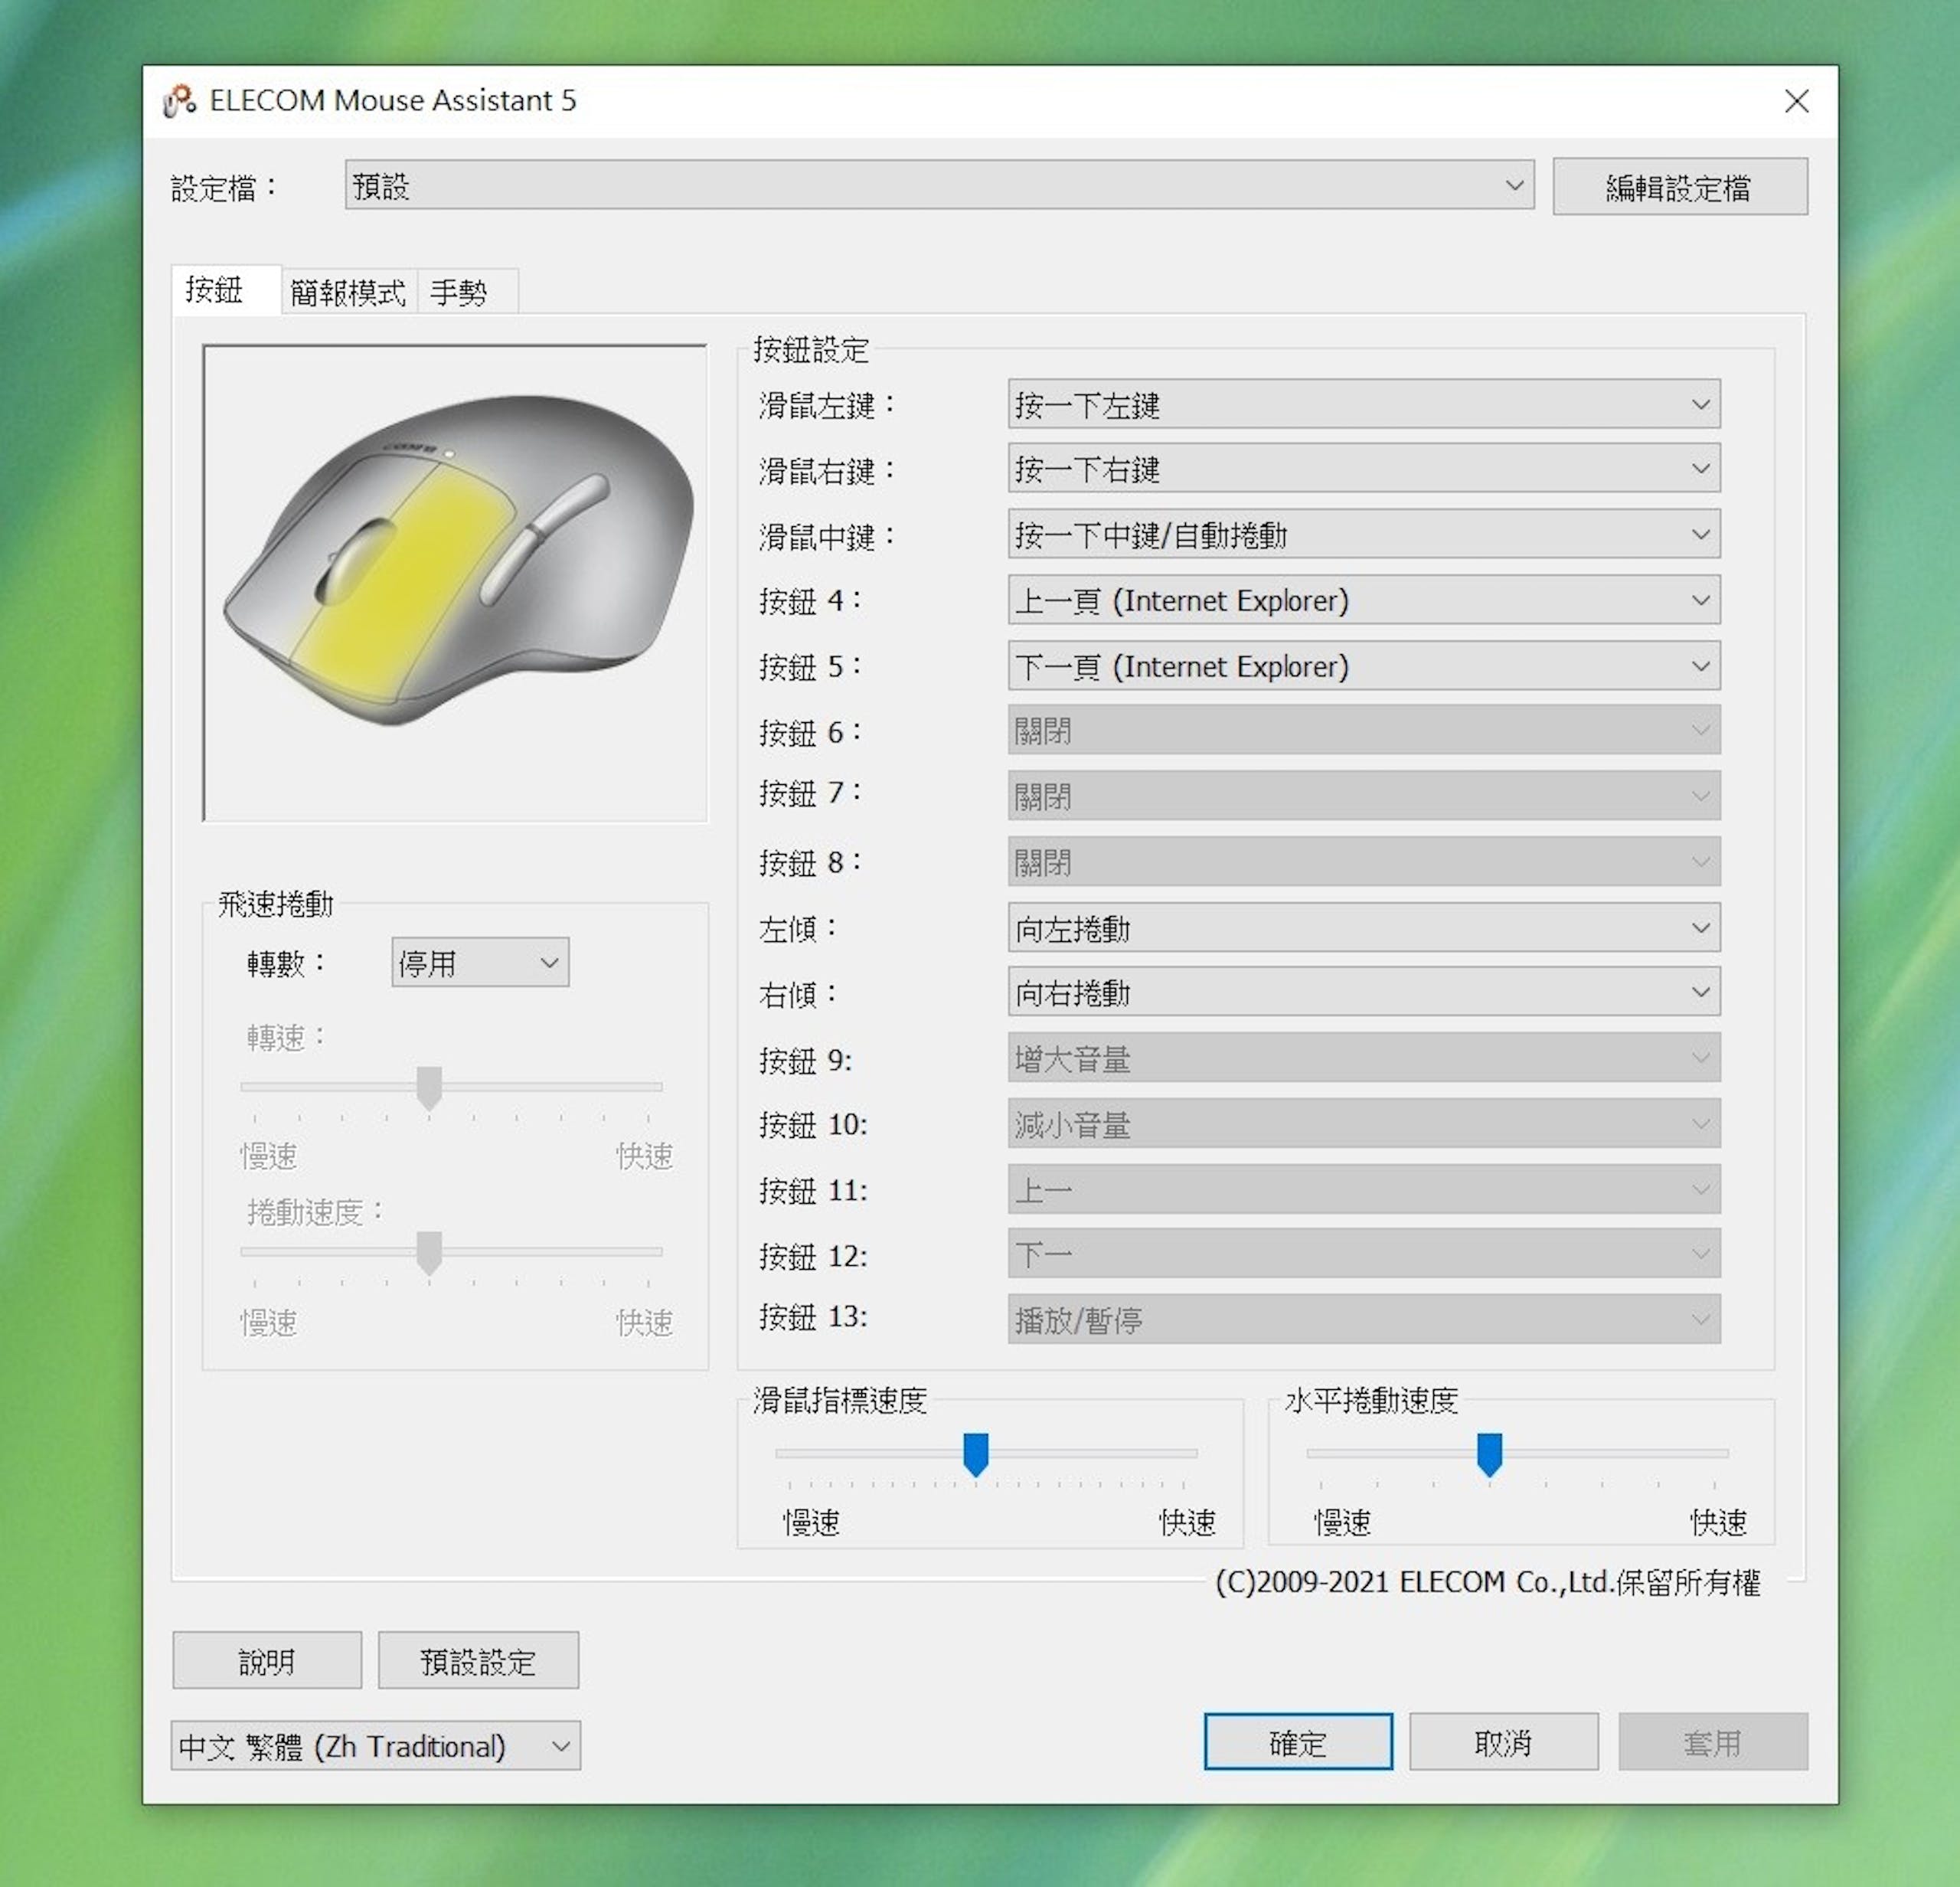This screenshot has height=1887, width=1960.
Task: Switch to the 手勢 tab
Action: 466,293
